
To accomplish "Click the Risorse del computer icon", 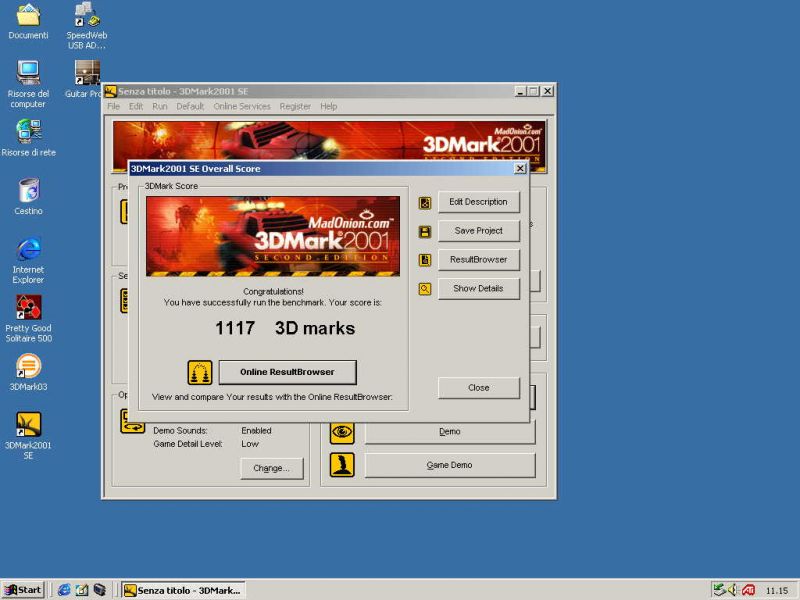I will (28, 84).
